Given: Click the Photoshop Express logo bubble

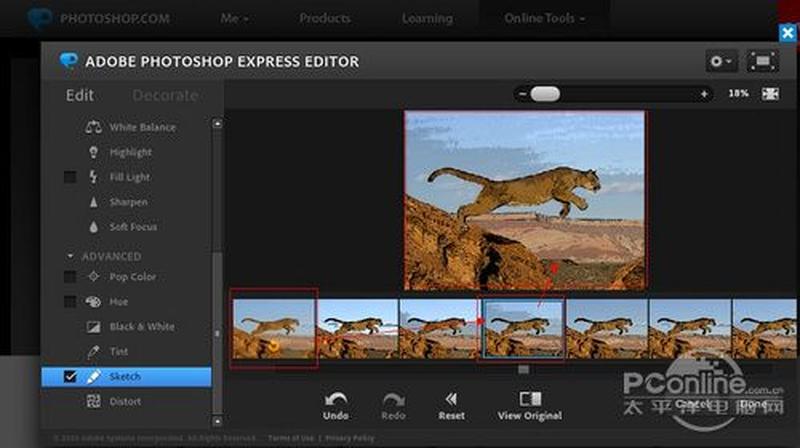Looking at the screenshot, I should tap(68, 61).
